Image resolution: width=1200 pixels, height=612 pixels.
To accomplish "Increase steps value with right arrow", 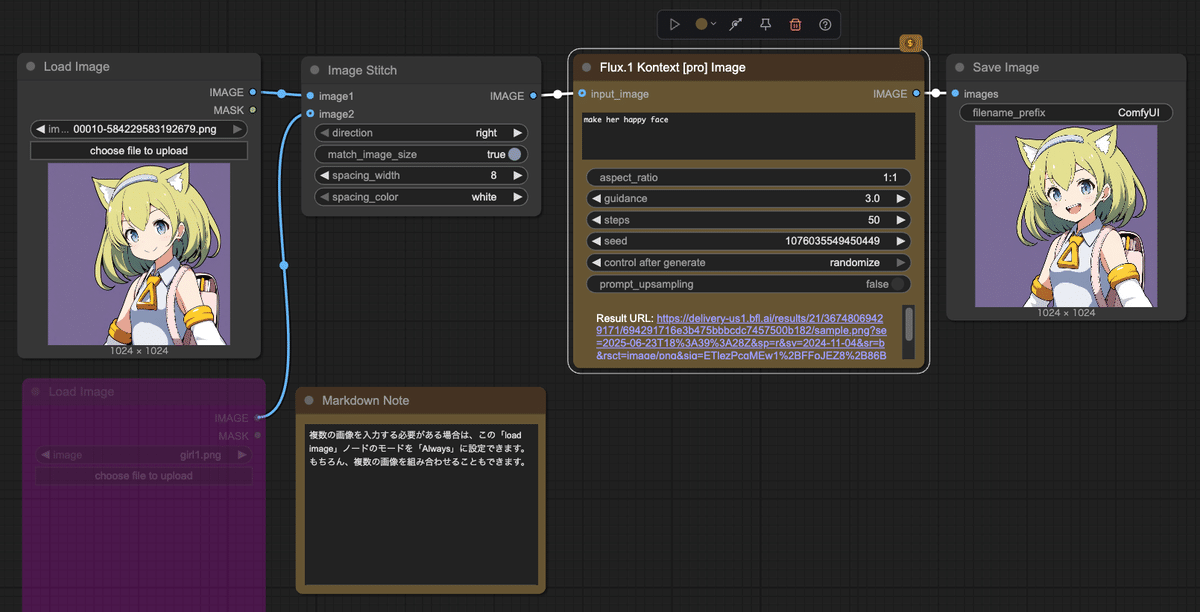I will tap(902, 220).
